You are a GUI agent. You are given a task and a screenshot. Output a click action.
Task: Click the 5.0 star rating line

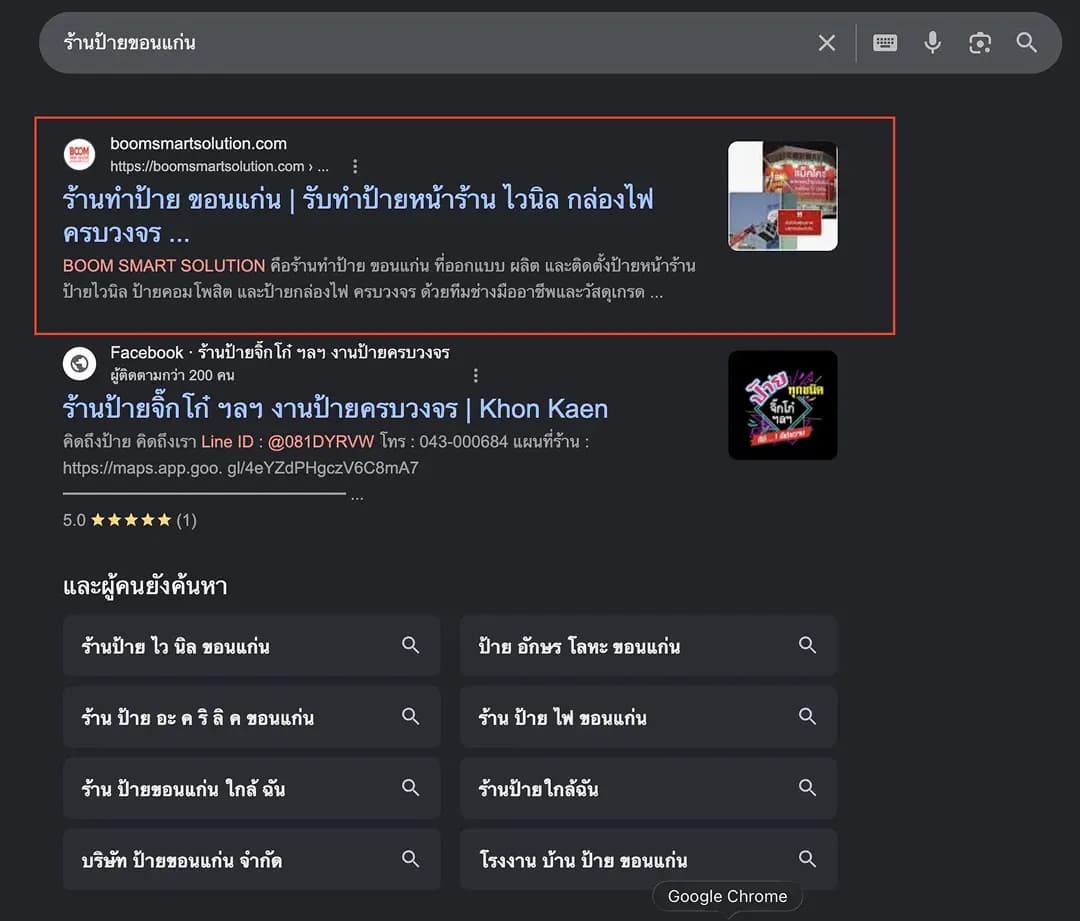coord(129,520)
